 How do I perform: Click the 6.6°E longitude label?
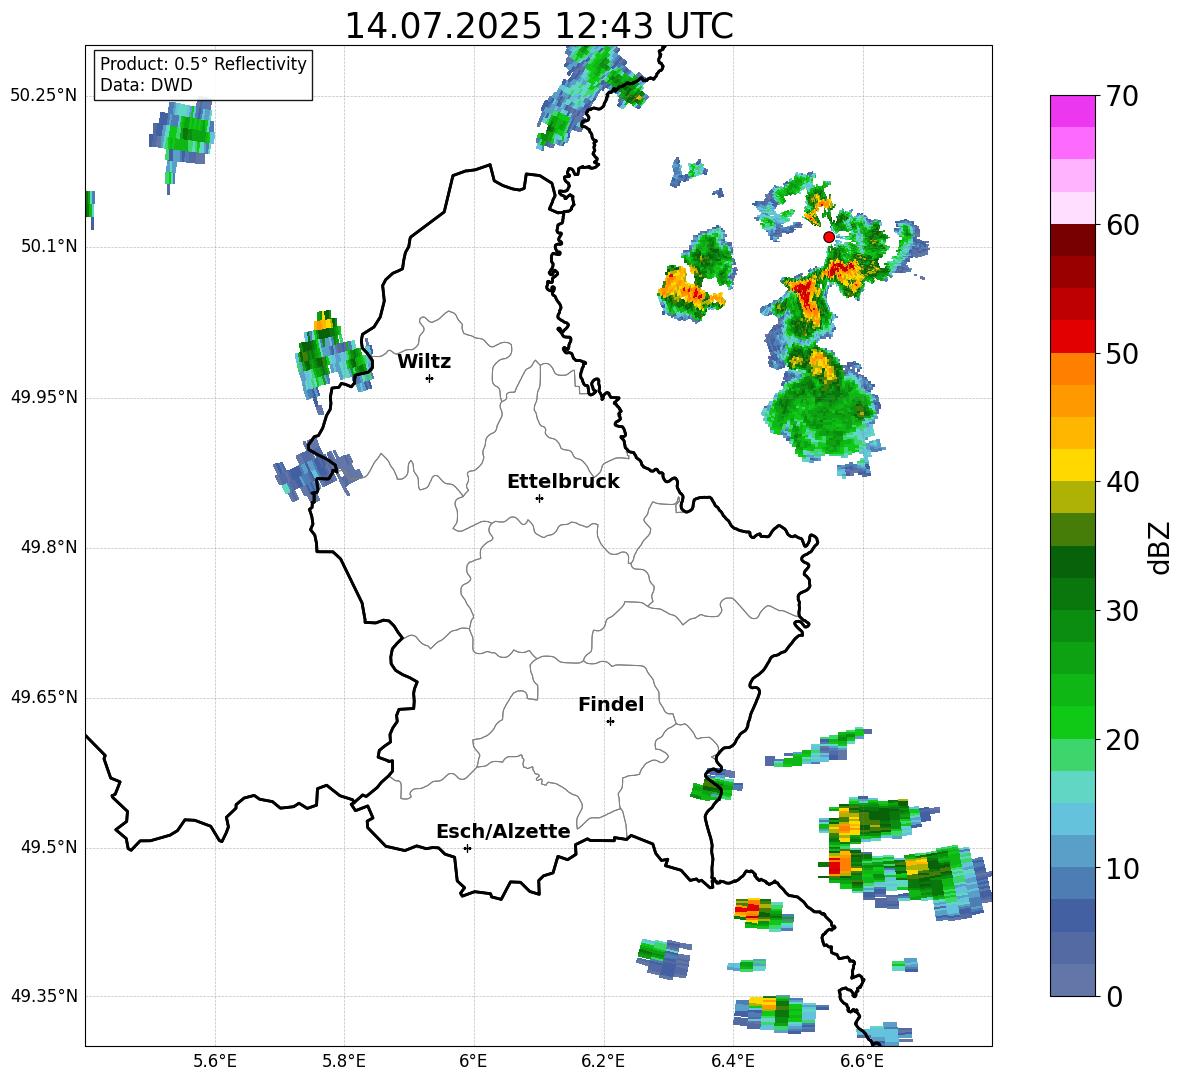862,1061
